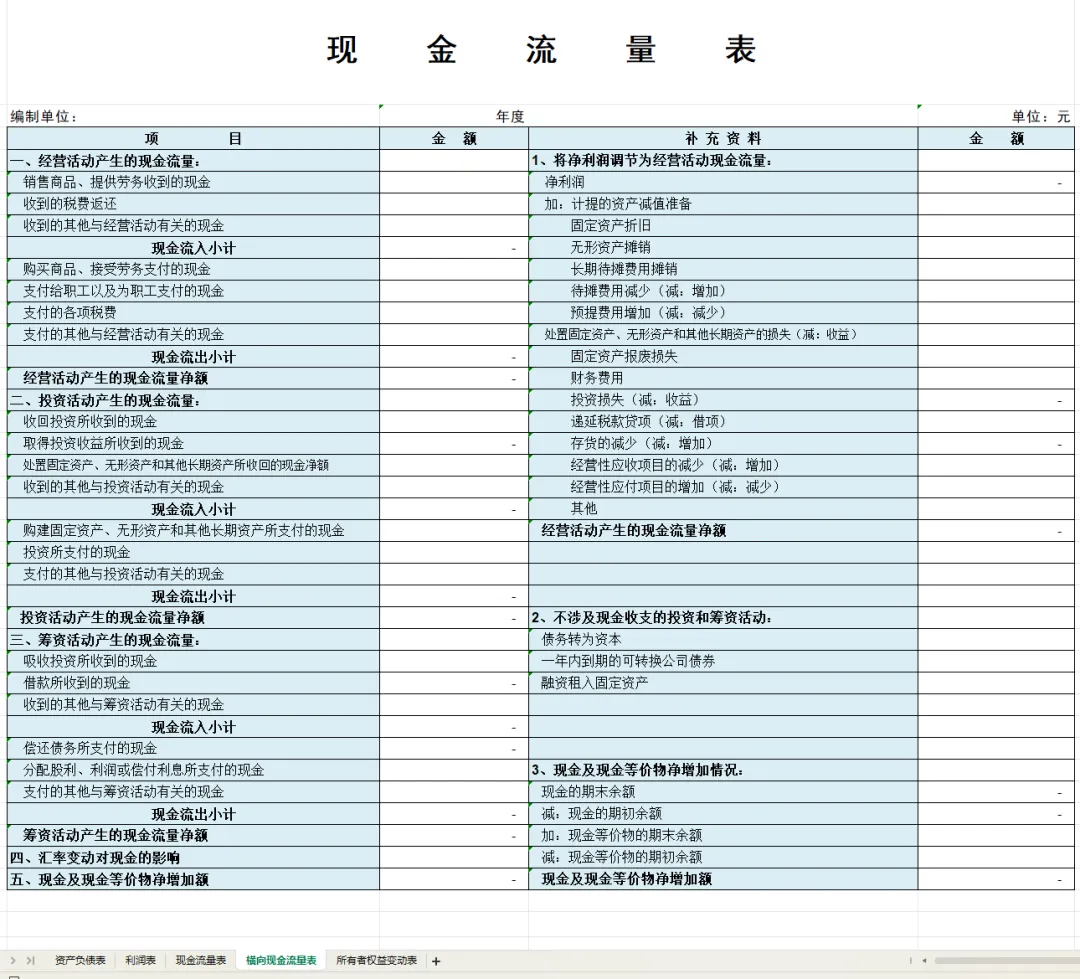Image resolution: width=1080 pixels, height=979 pixels.
Task: Click the 净利润 cell
Action: pyautogui.click(x=723, y=182)
